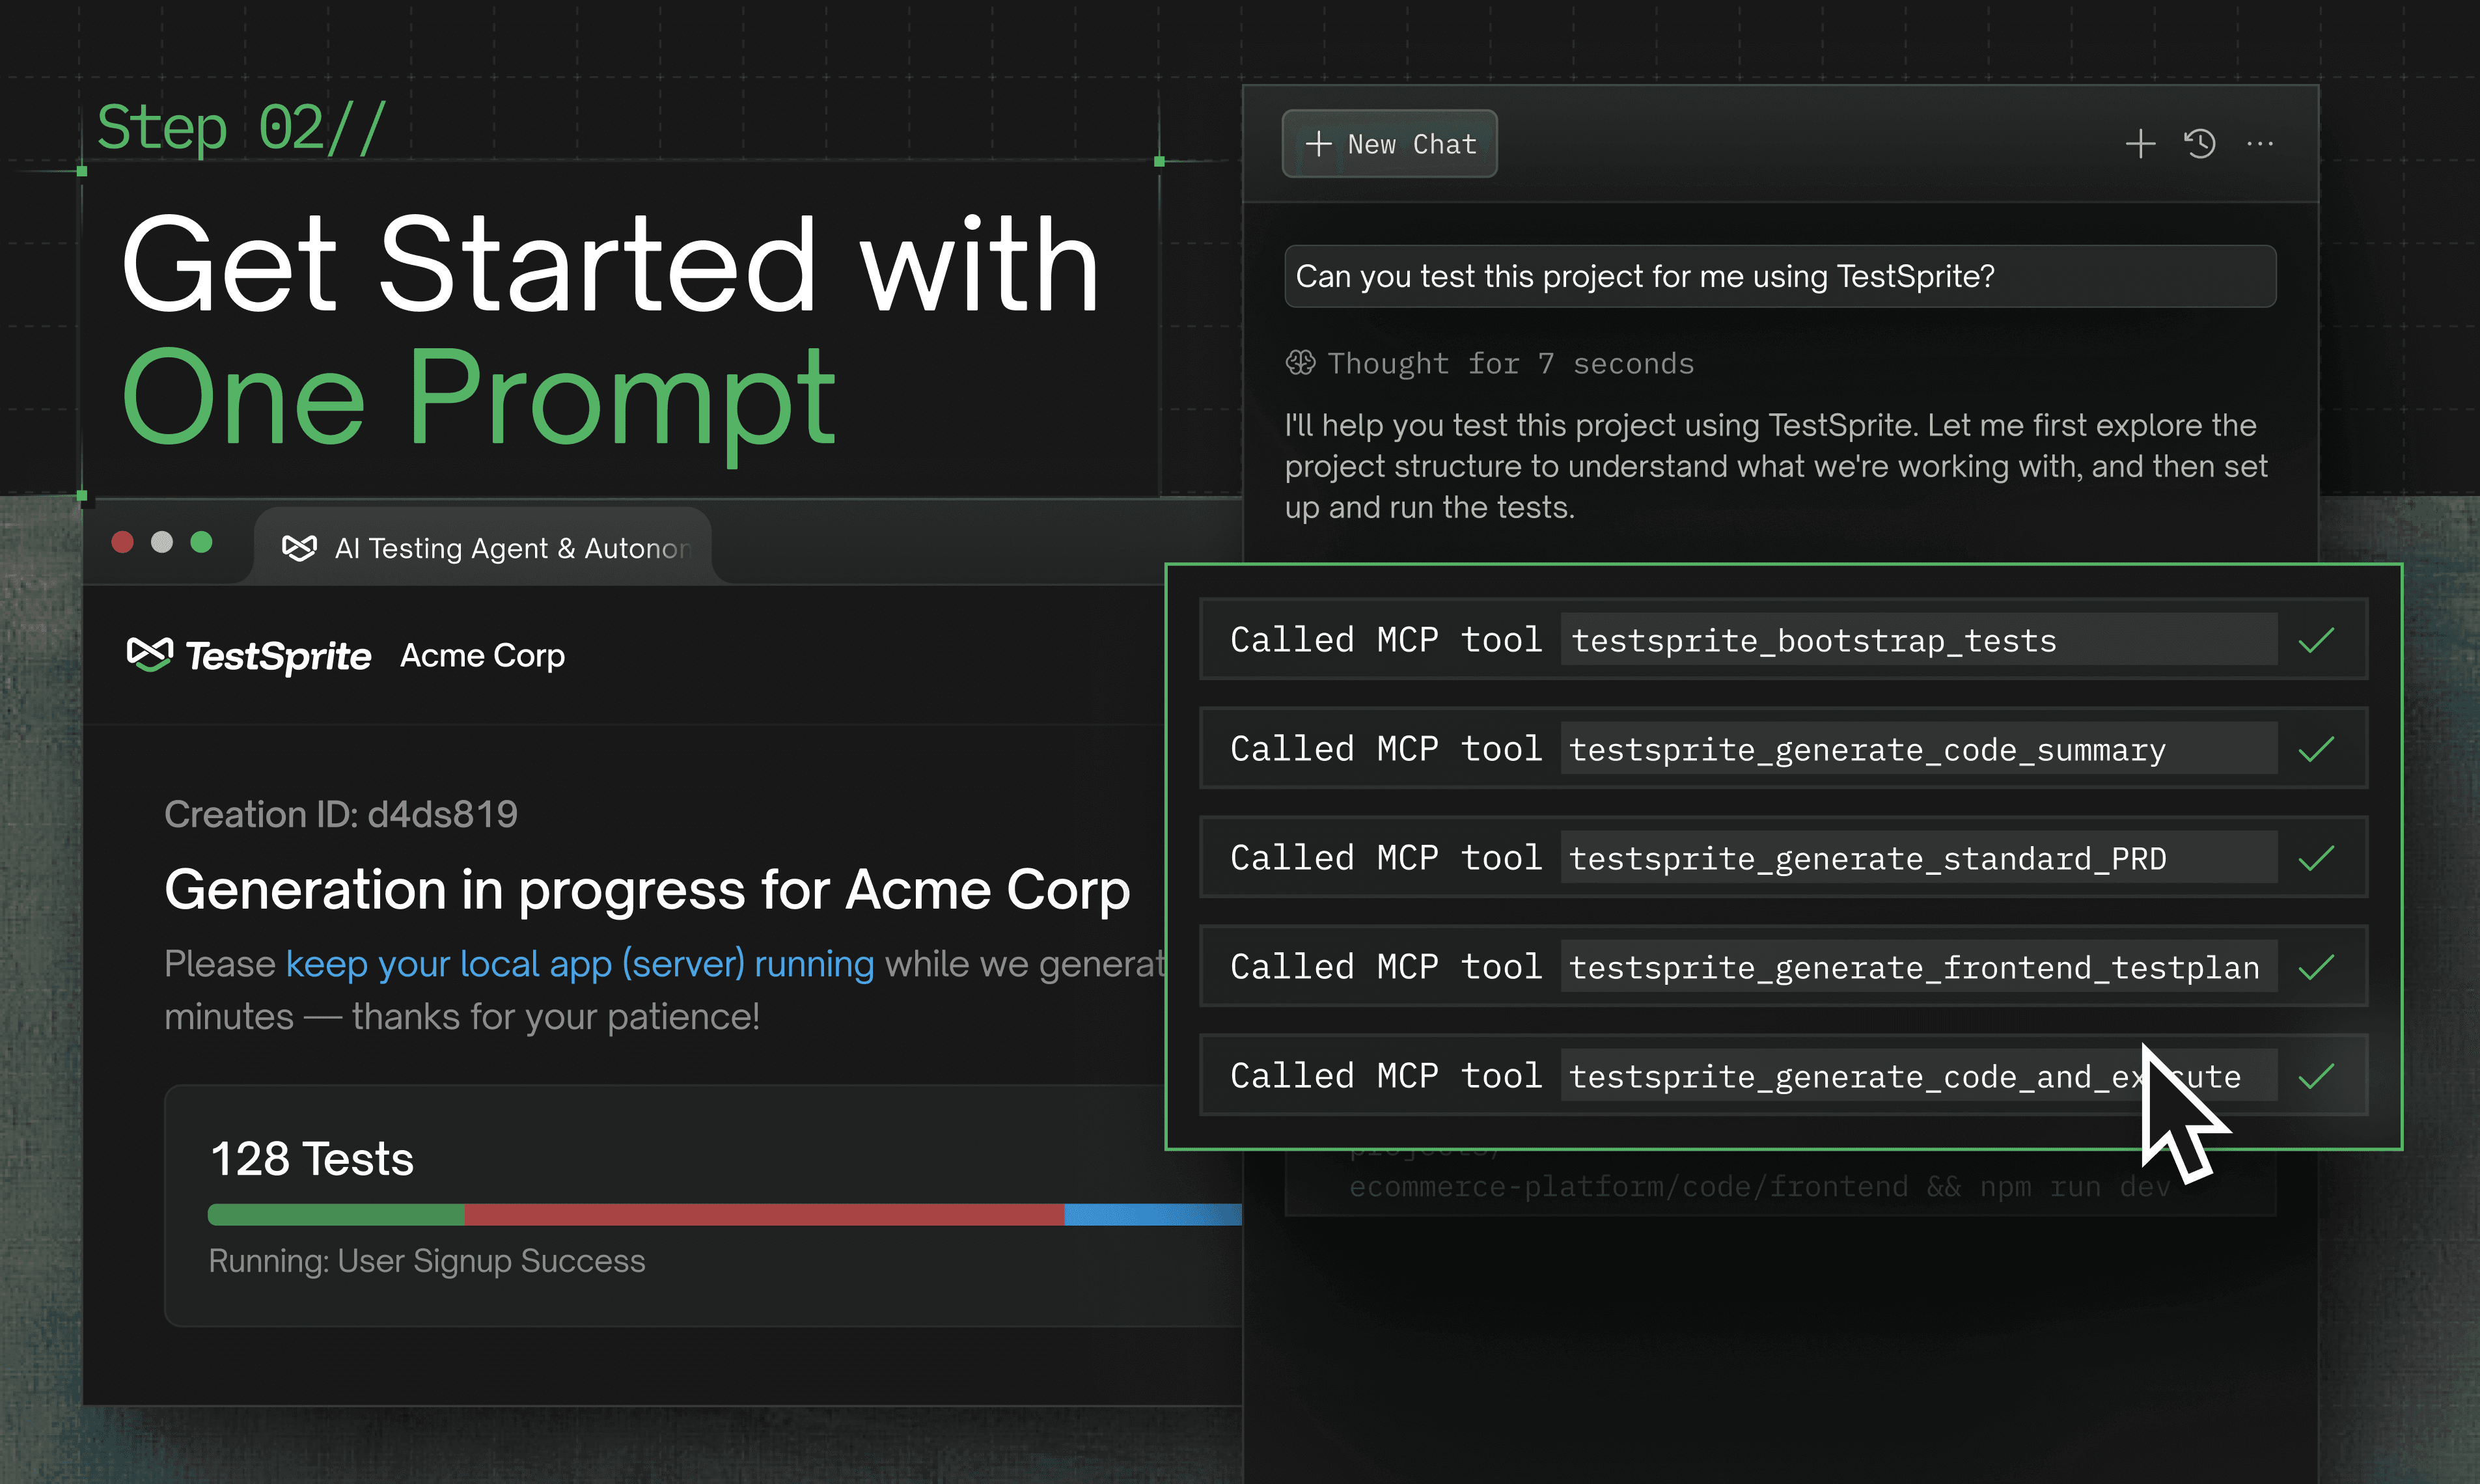
Task: Click the brain icon beside Thought for 7 seconds
Action: click(x=1301, y=363)
